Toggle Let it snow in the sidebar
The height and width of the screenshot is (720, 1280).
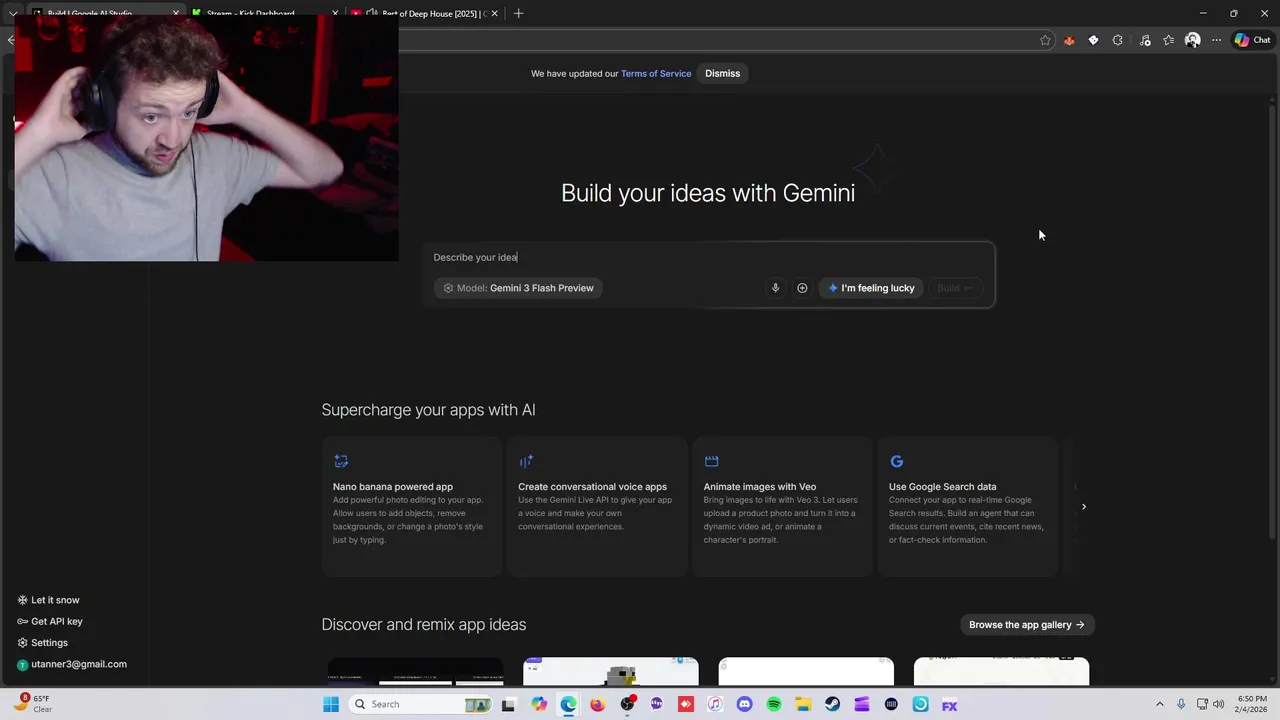[48, 600]
